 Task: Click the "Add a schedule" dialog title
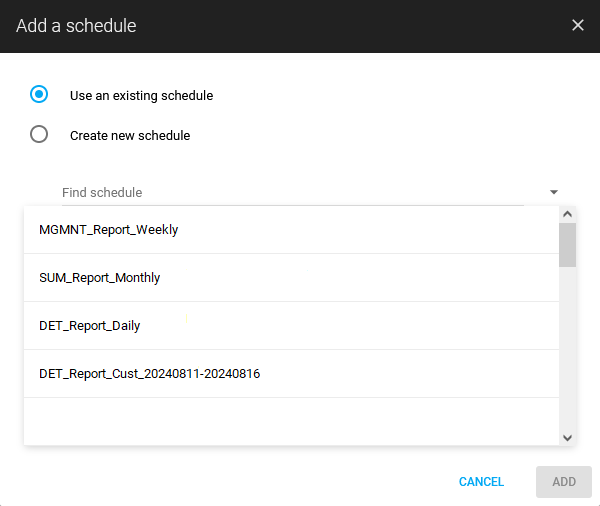[x=76, y=26]
